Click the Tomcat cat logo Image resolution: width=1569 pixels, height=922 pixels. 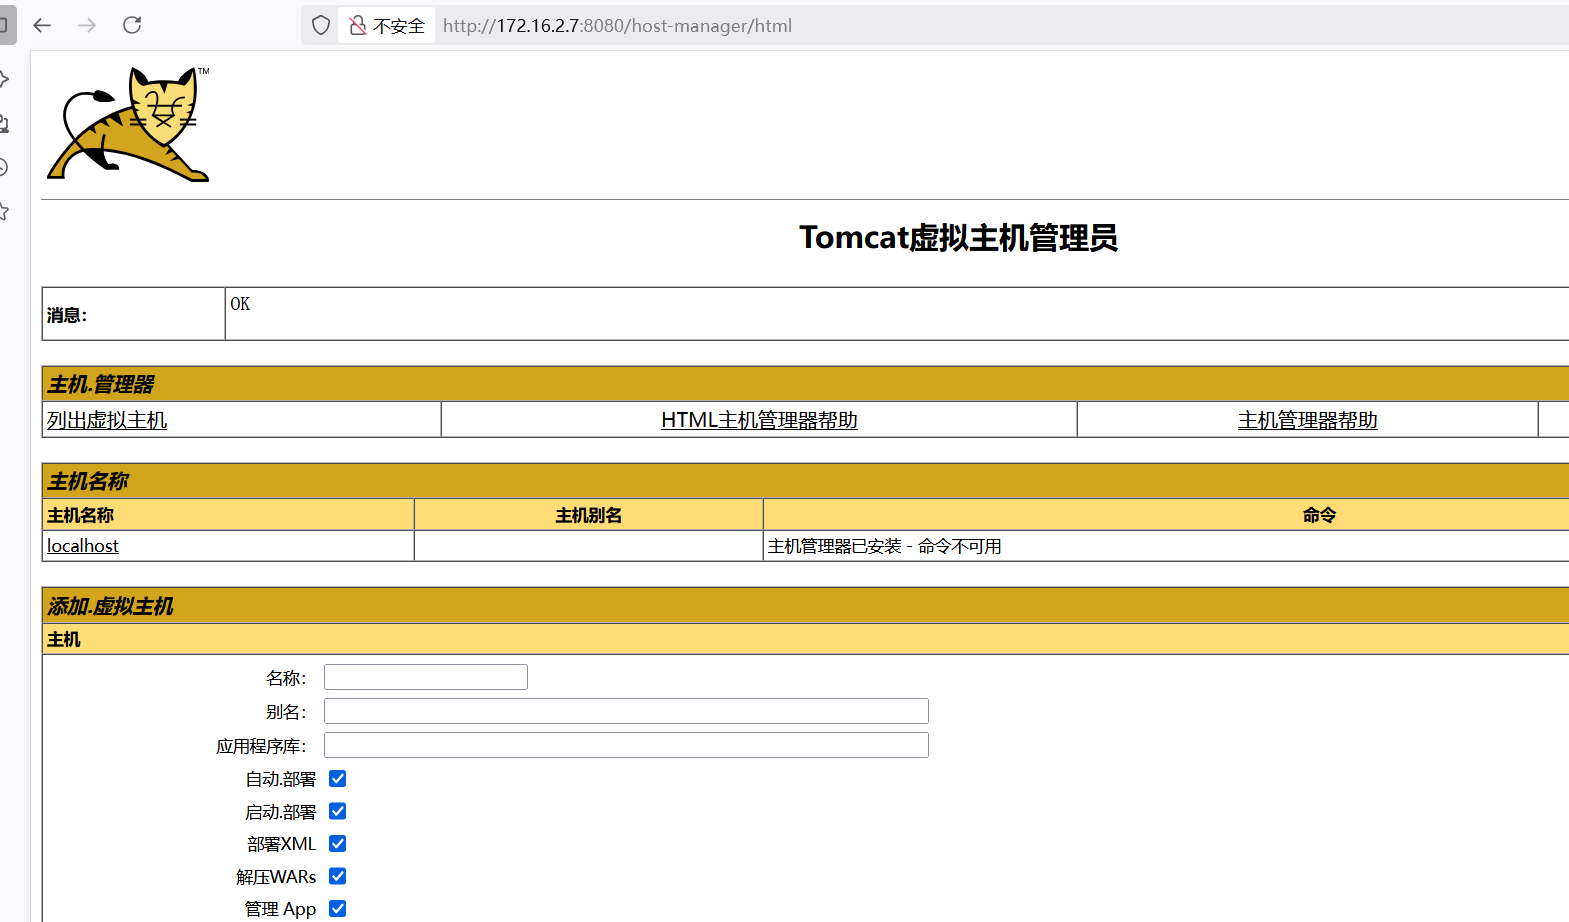point(129,124)
